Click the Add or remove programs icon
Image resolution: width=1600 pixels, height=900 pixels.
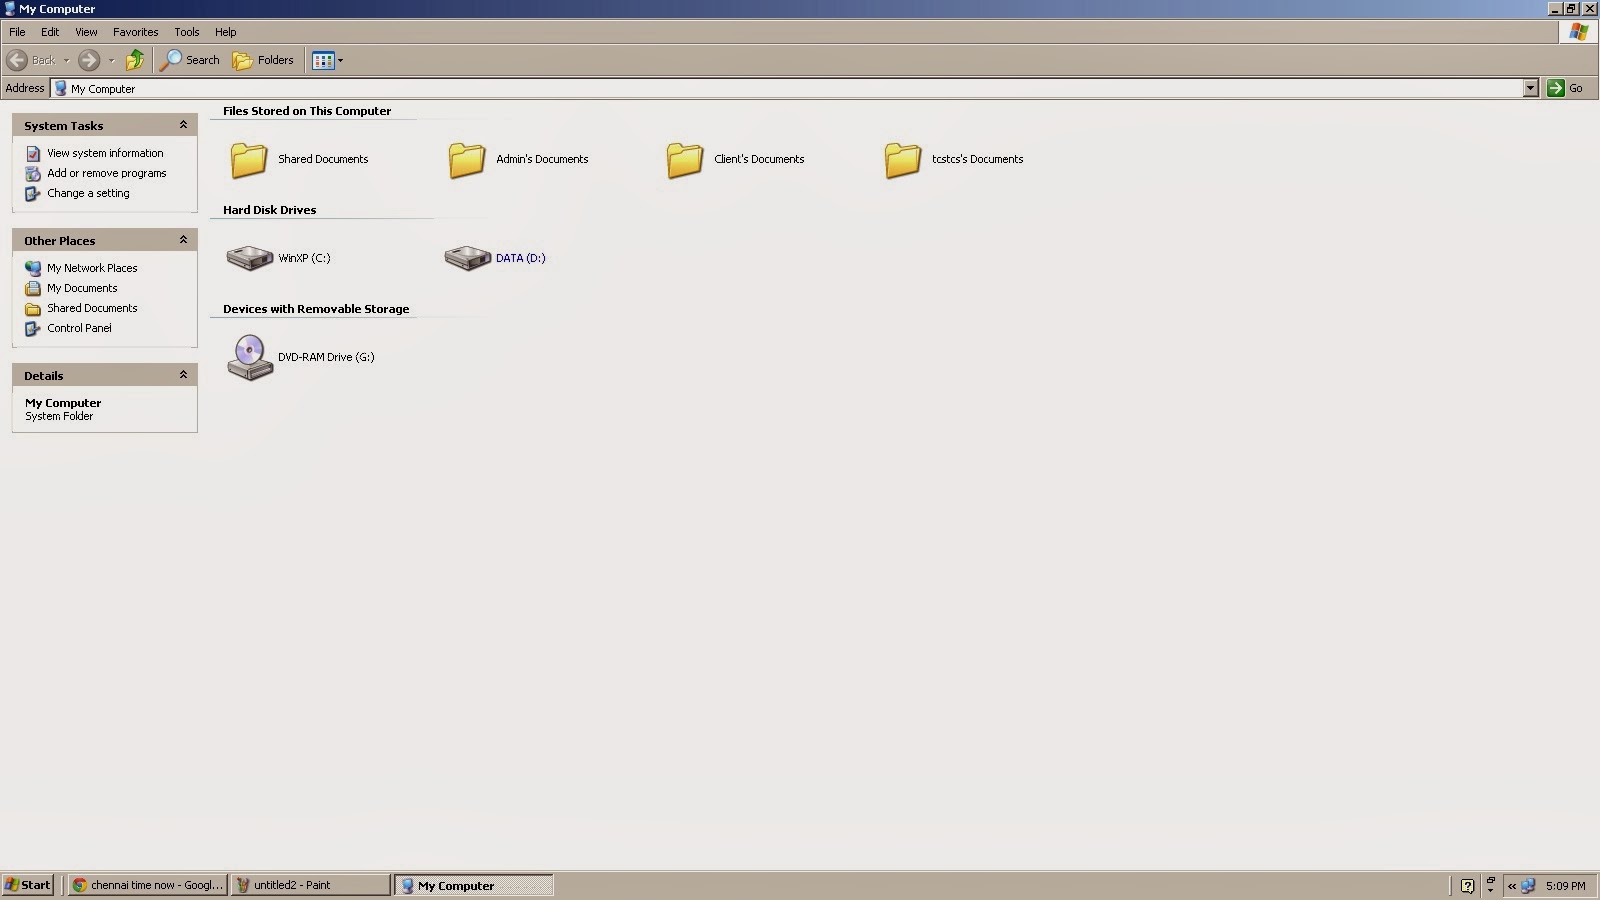[33, 173]
